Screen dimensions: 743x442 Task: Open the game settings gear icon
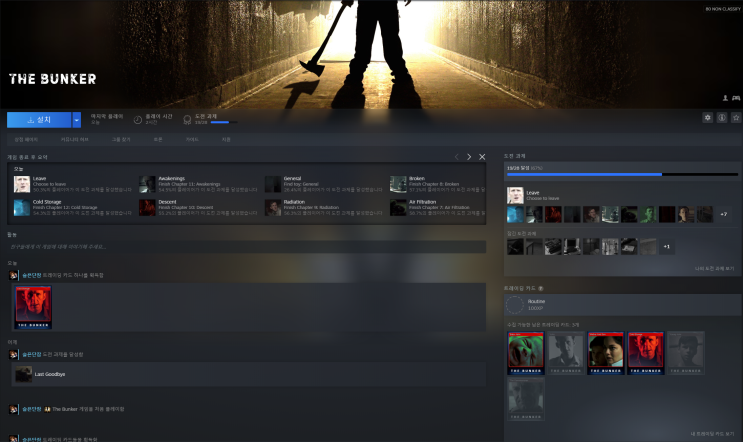pos(707,117)
